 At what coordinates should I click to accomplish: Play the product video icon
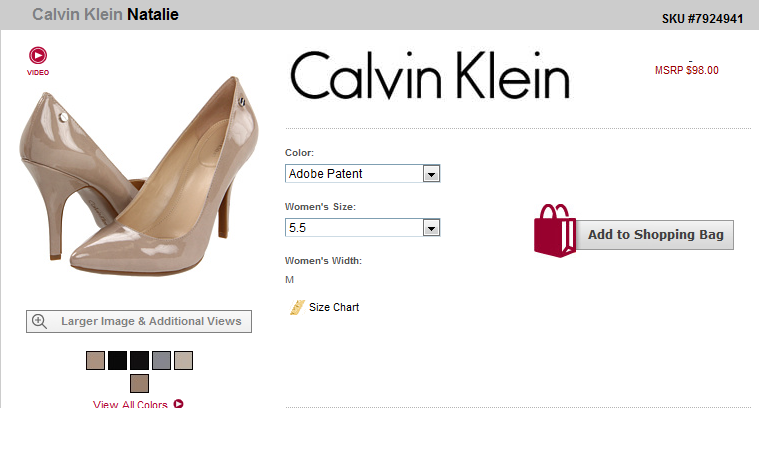pyautogui.click(x=38, y=57)
